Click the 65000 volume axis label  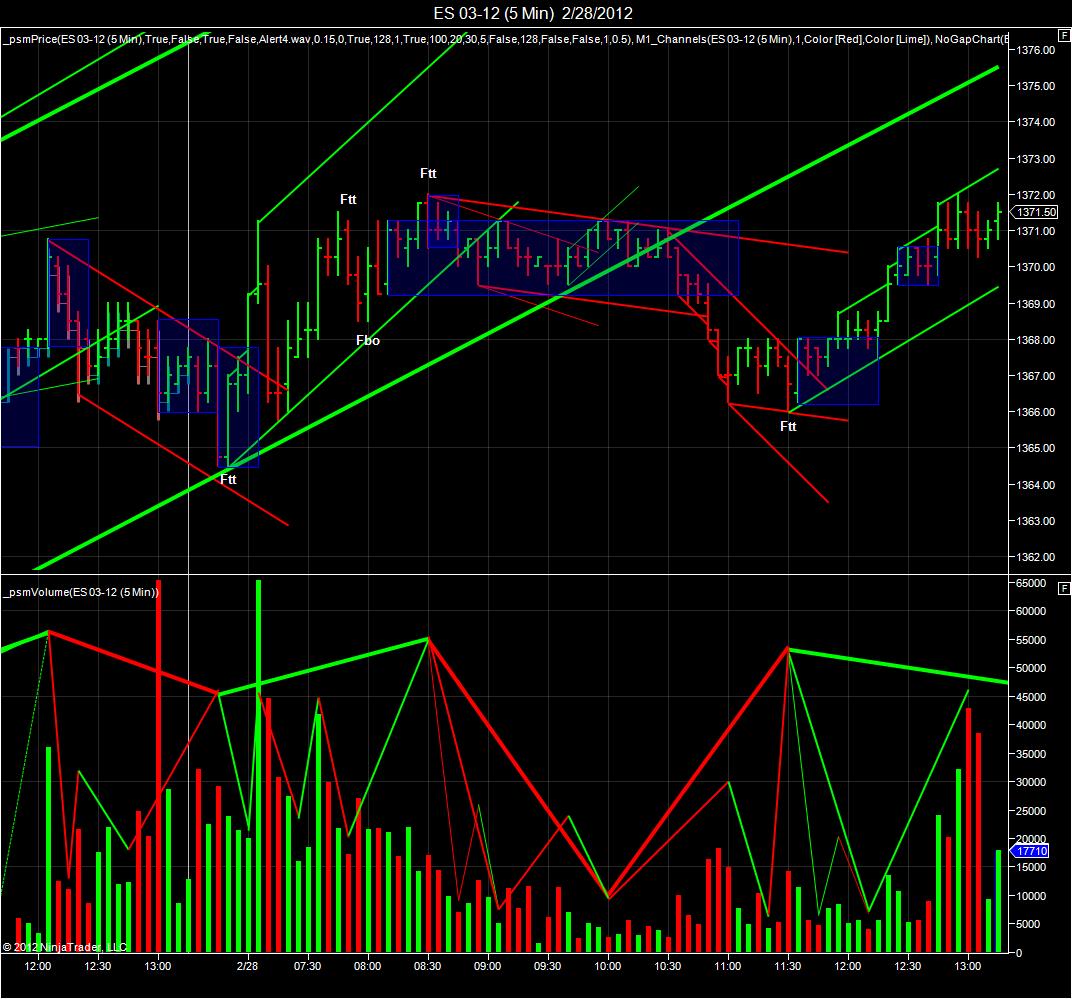(1032, 583)
